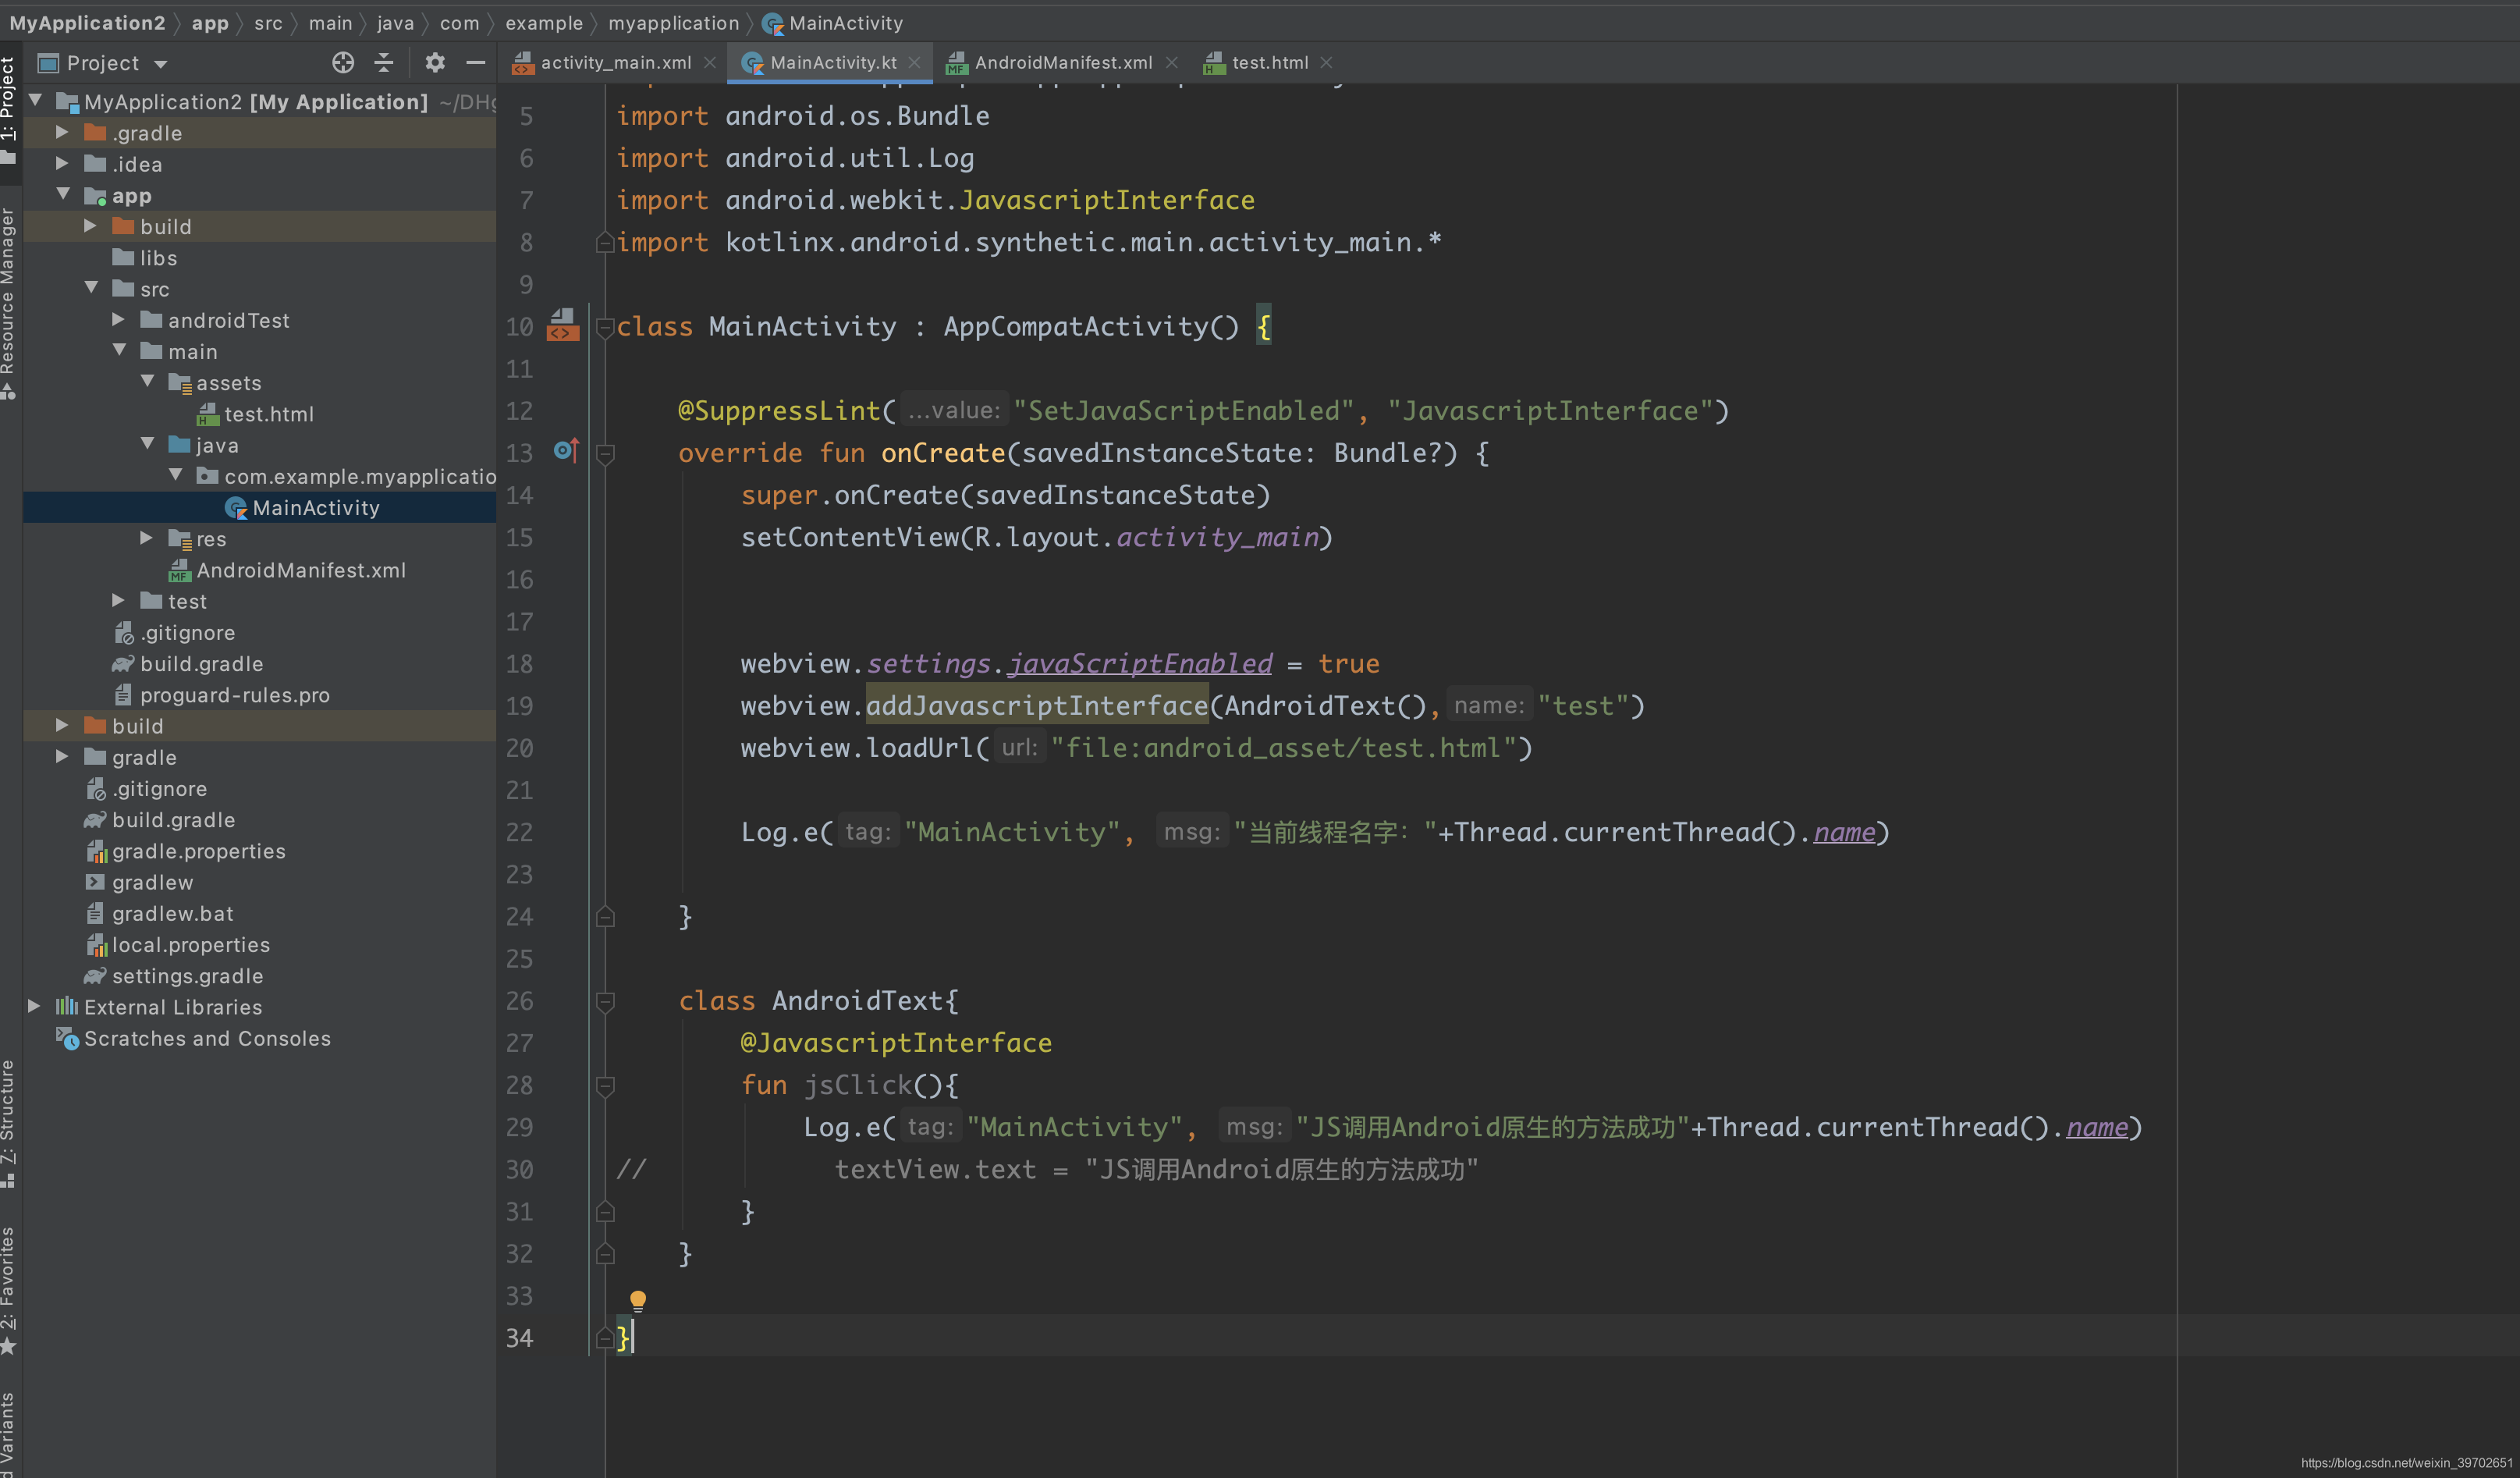Click the yellow lightbulb intention icon
2520x1478 pixels.
638,1300
